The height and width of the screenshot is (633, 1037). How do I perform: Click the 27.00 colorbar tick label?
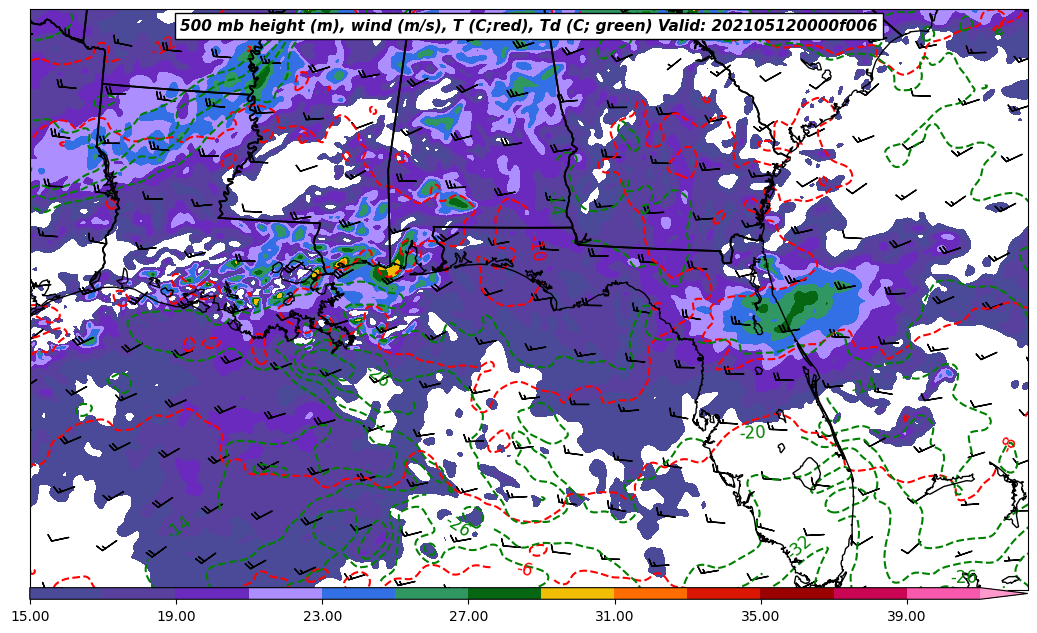coord(468,617)
